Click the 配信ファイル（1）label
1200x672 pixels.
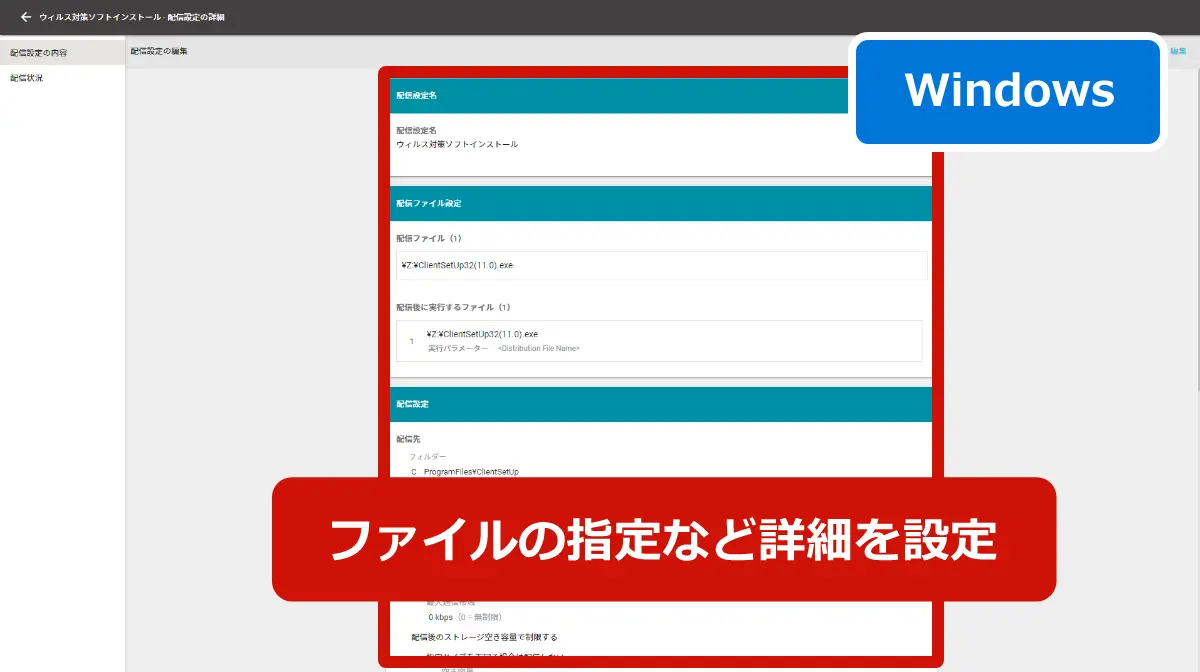pyautogui.click(x=429, y=239)
